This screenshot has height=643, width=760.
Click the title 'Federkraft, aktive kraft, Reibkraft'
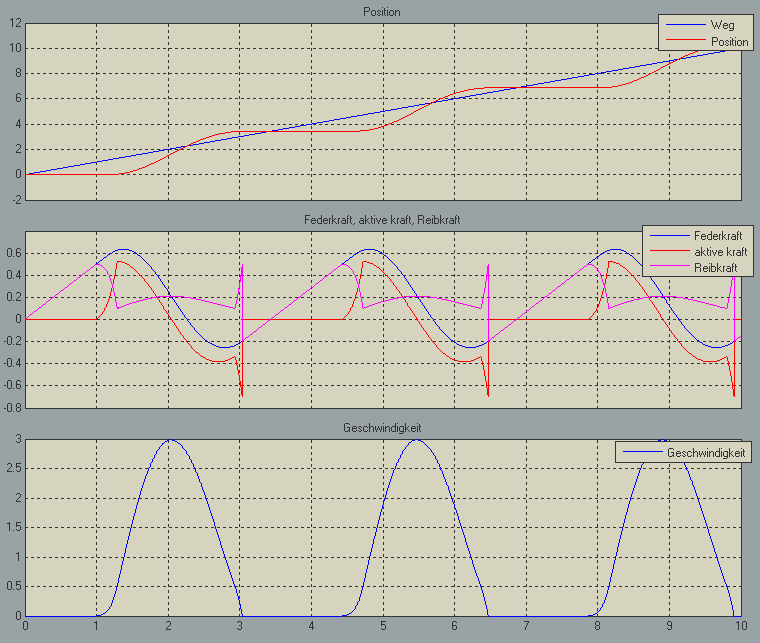tap(382, 220)
